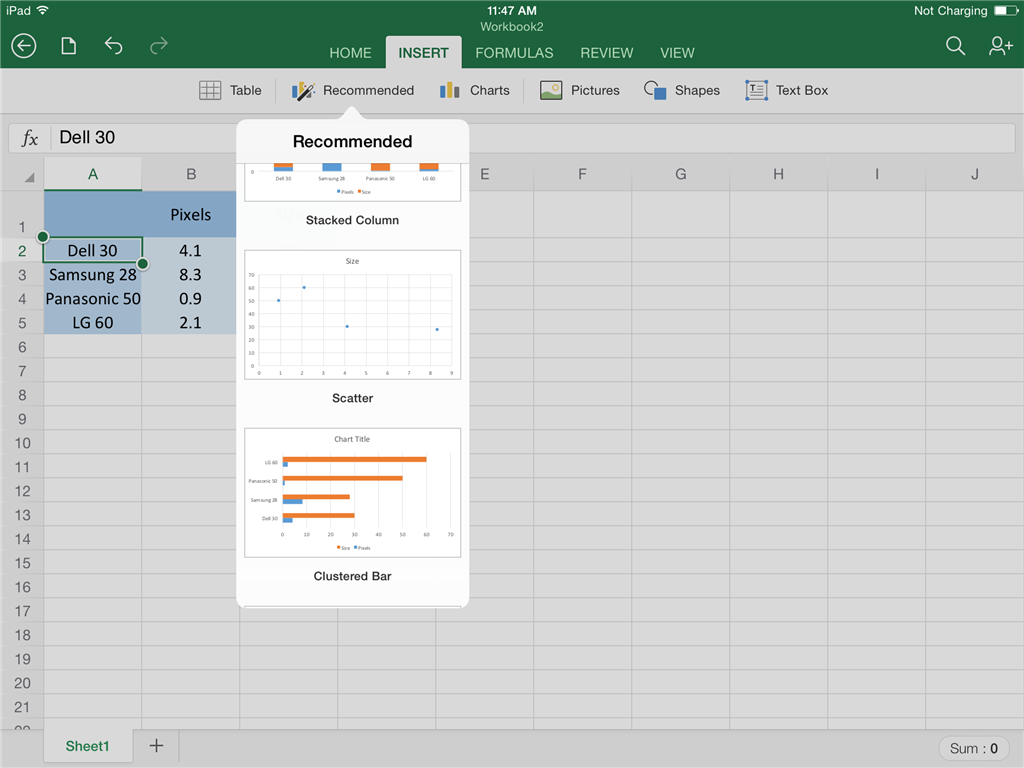Screen dimensions: 1024x768
Task: Click the battery status icon
Action: (1005, 10)
